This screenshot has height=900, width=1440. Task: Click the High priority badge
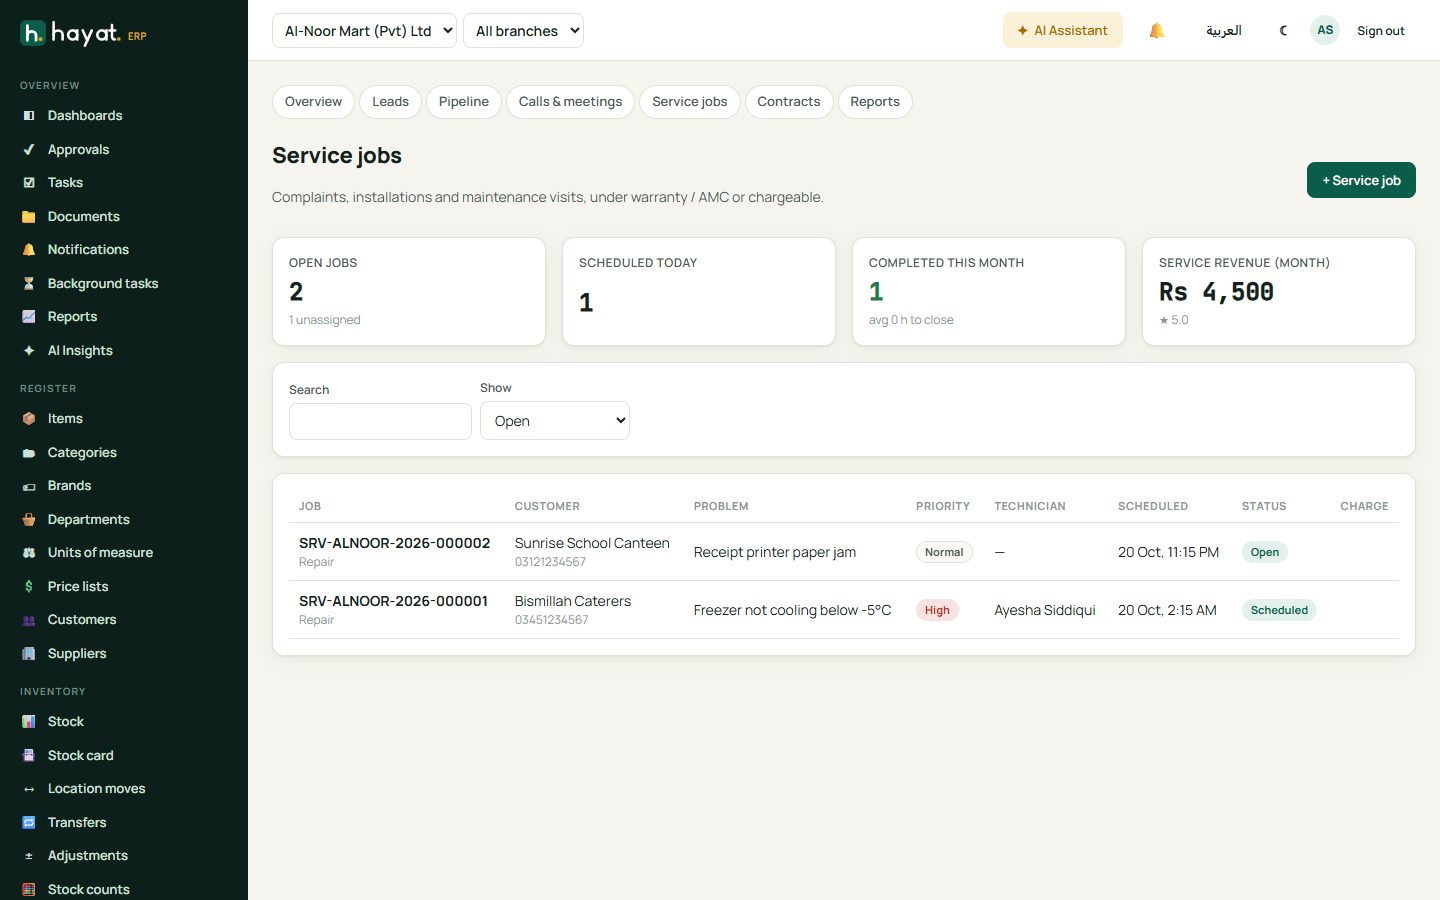[937, 610]
